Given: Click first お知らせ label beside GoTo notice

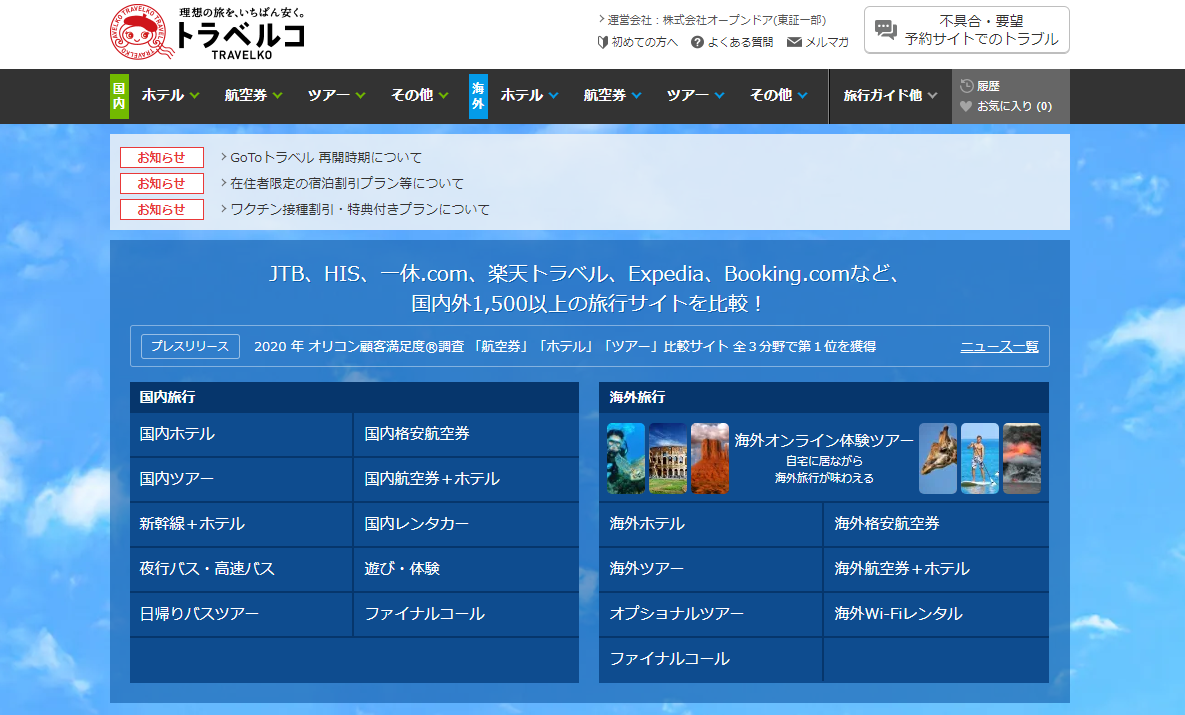Looking at the screenshot, I should point(162,157).
